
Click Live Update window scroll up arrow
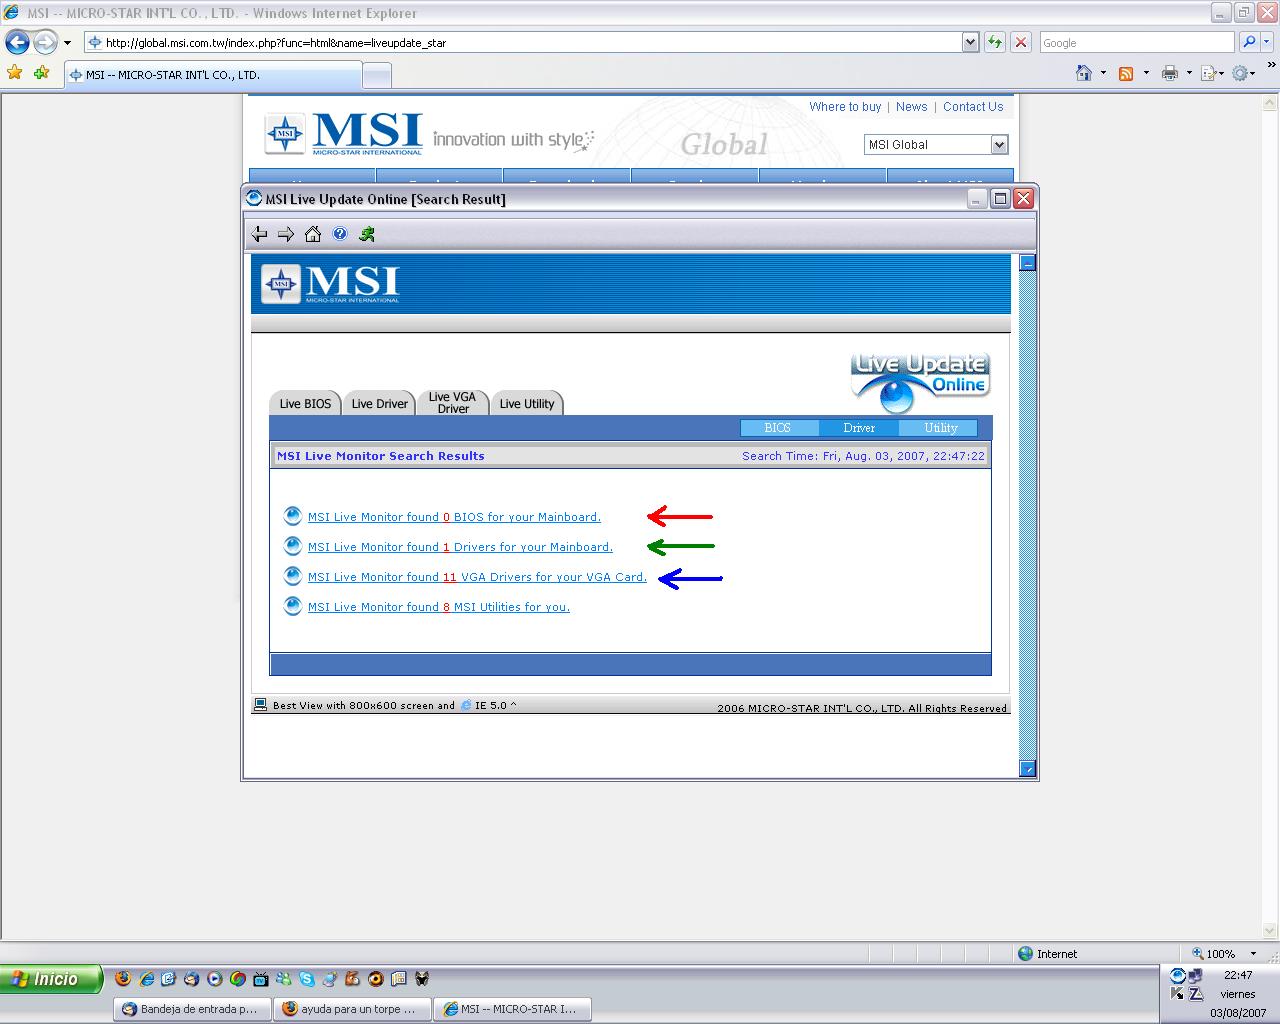click(1027, 263)
